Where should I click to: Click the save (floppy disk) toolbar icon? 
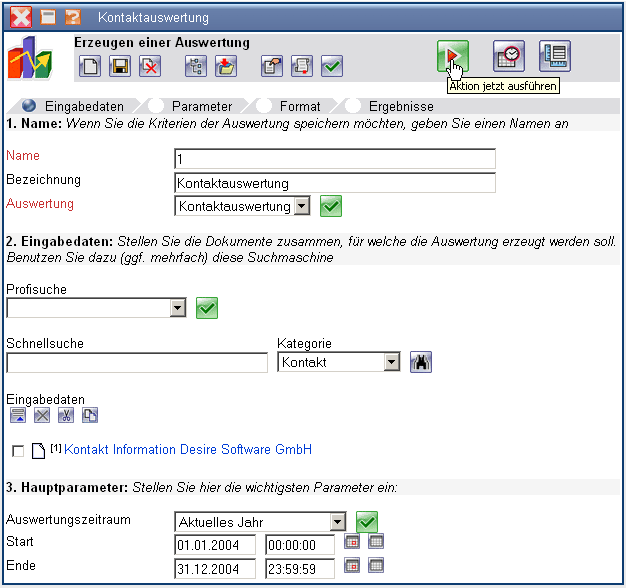coord(120,67)
